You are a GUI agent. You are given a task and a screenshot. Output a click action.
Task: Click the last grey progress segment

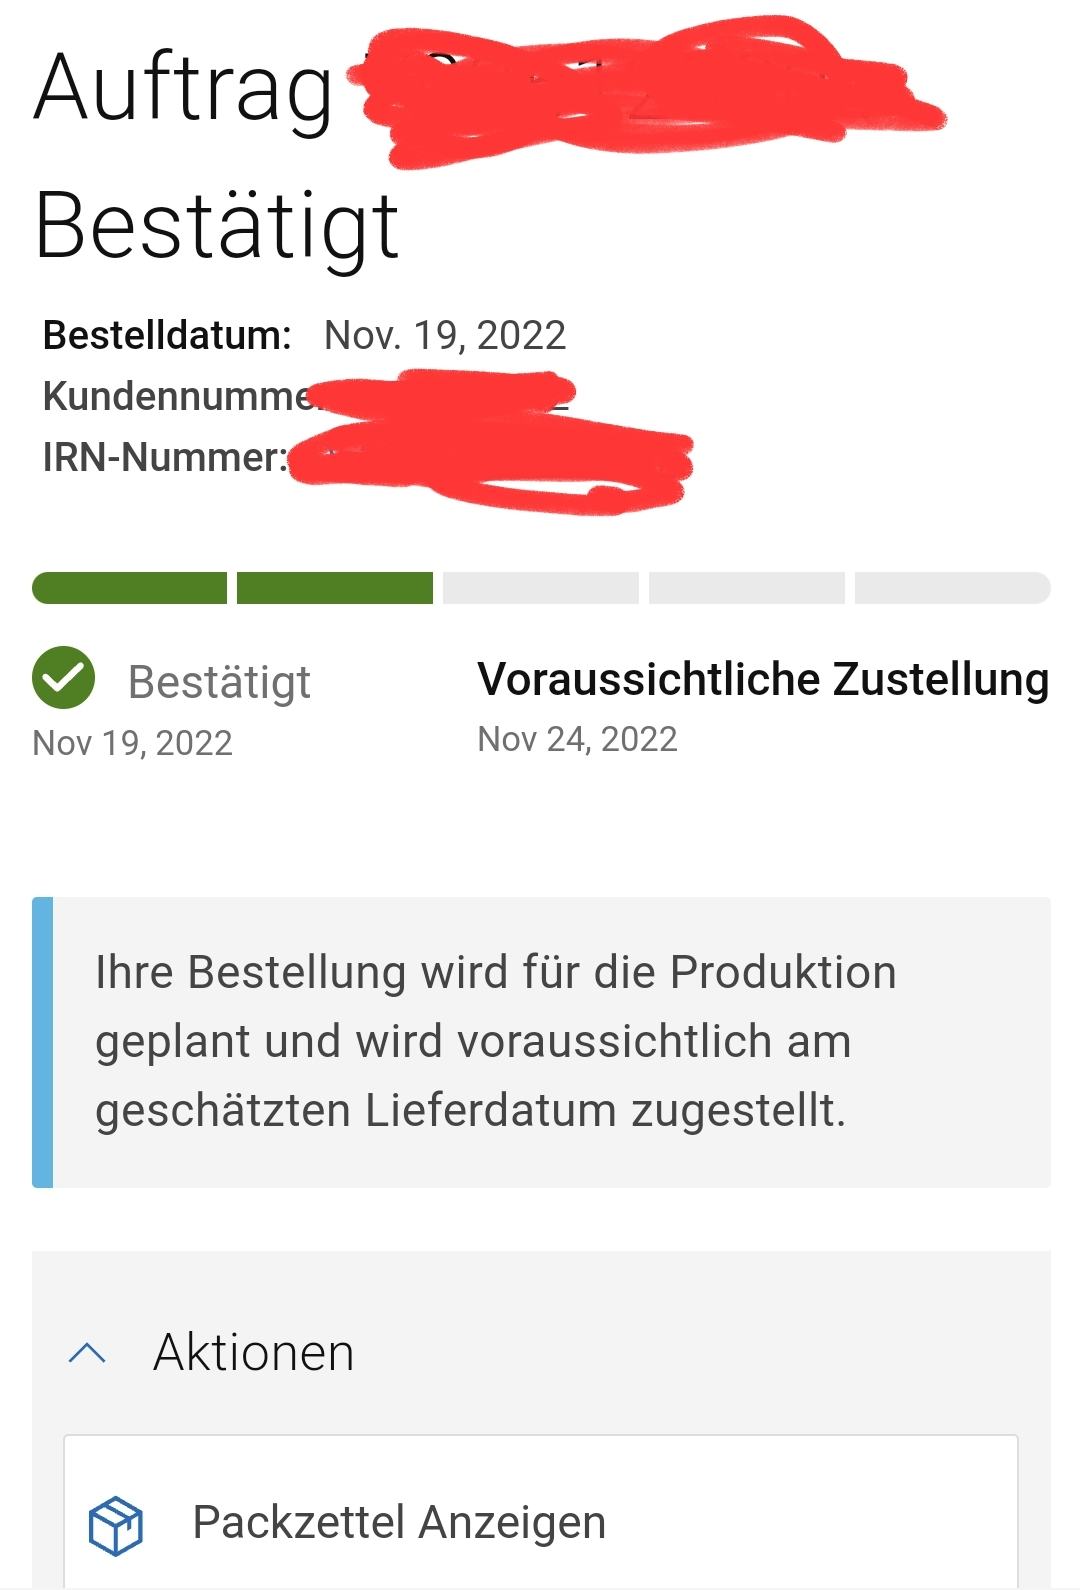(951, 588)
